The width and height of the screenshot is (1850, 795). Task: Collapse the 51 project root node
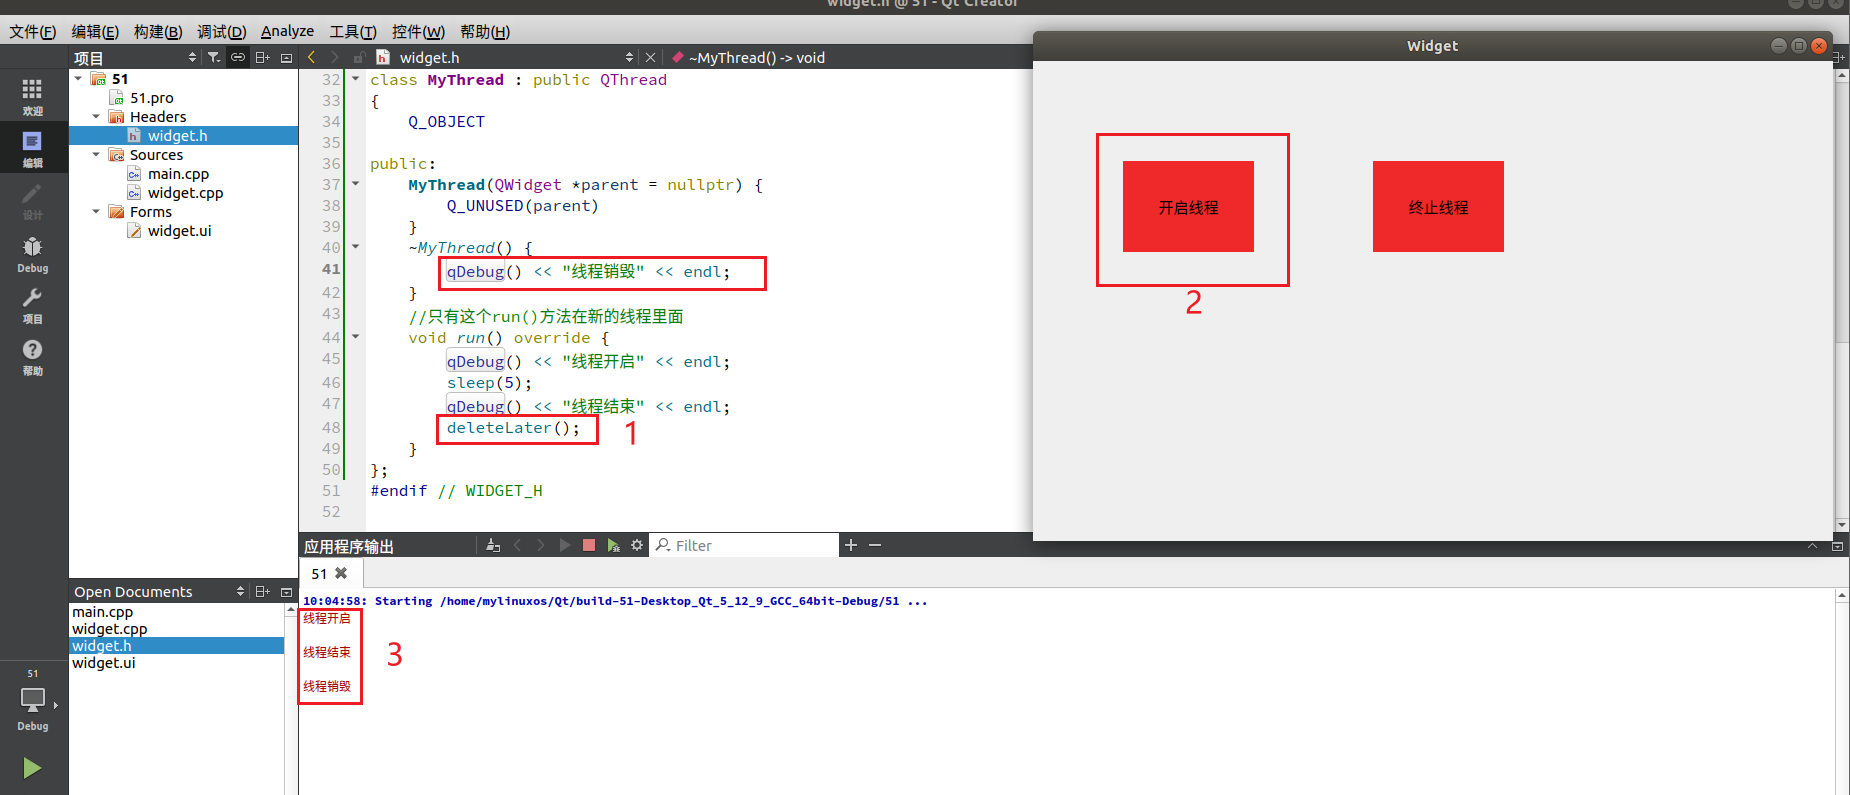(x=78, y=78)
